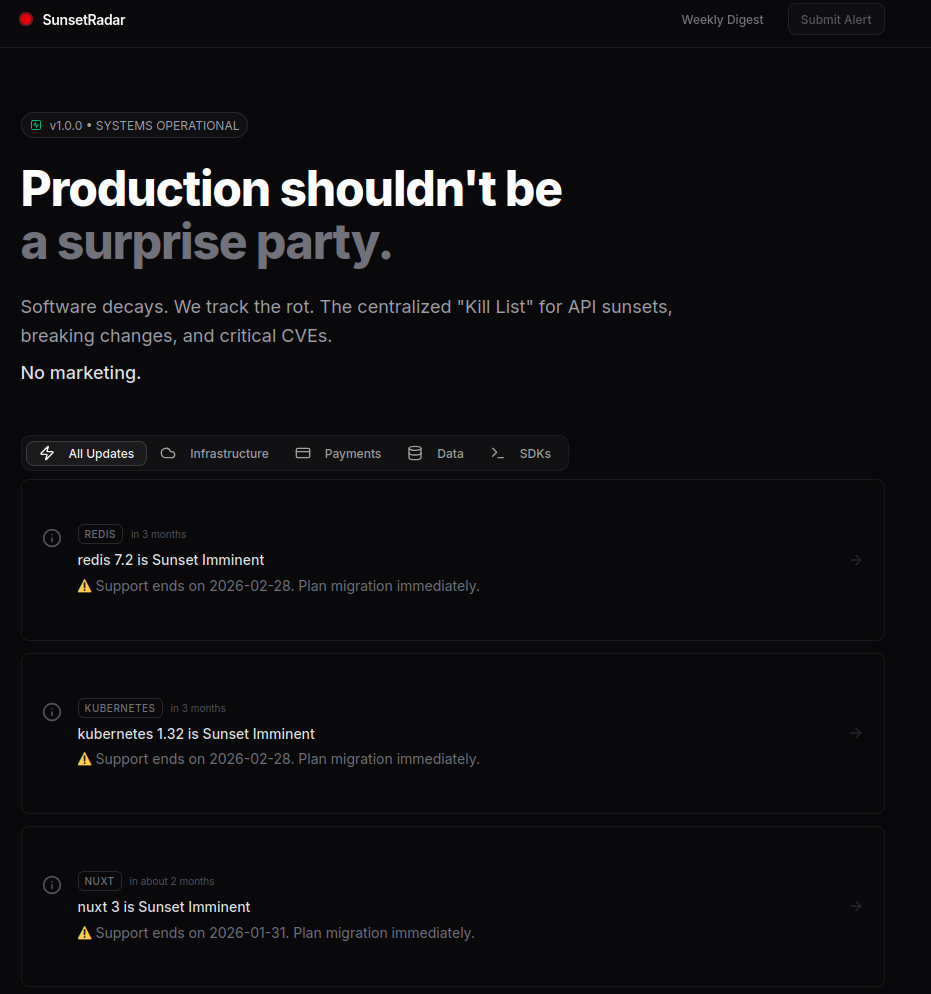This screenshot has width=931, height=994.
Task: Click the credit card Payments icon
Action: (x=303, y=453)
